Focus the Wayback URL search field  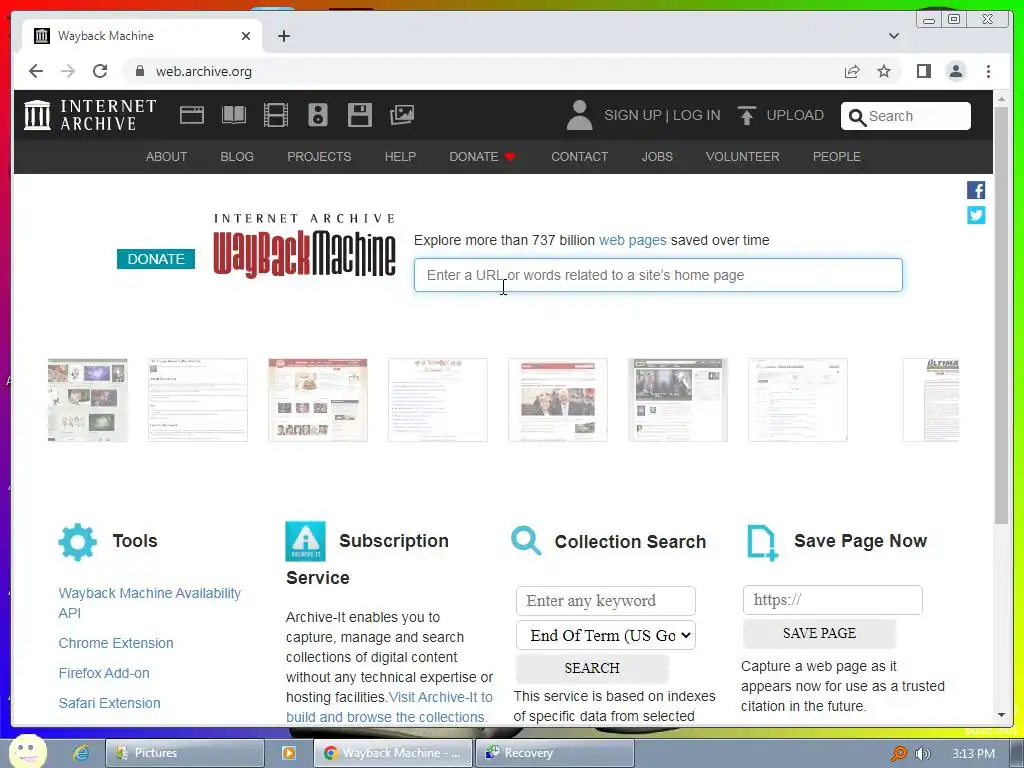coord(658,275)
